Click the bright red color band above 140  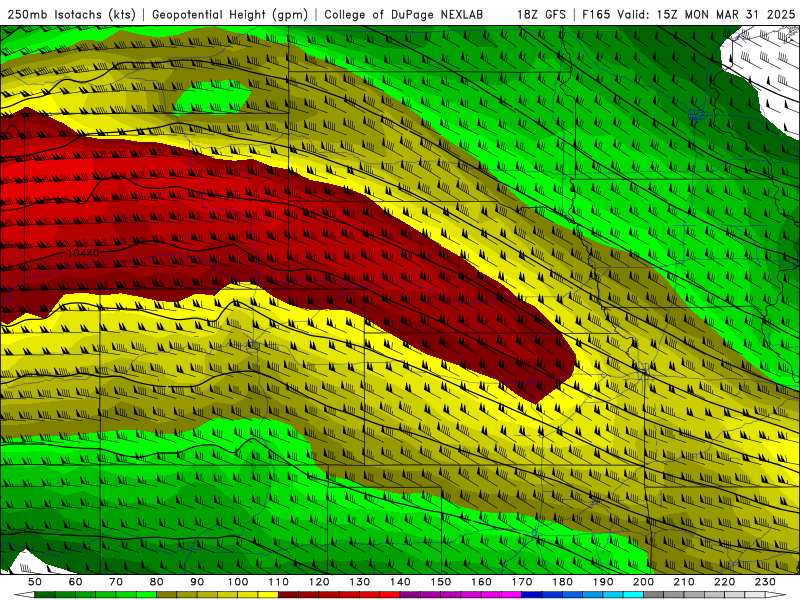click(x=390, y=595)
